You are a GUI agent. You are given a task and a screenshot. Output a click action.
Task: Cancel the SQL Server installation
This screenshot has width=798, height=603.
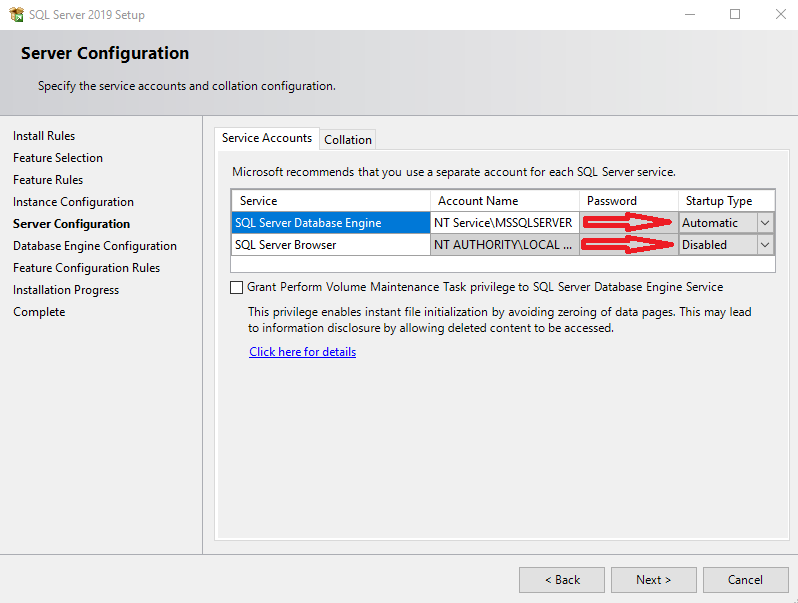tap(745, 580)
